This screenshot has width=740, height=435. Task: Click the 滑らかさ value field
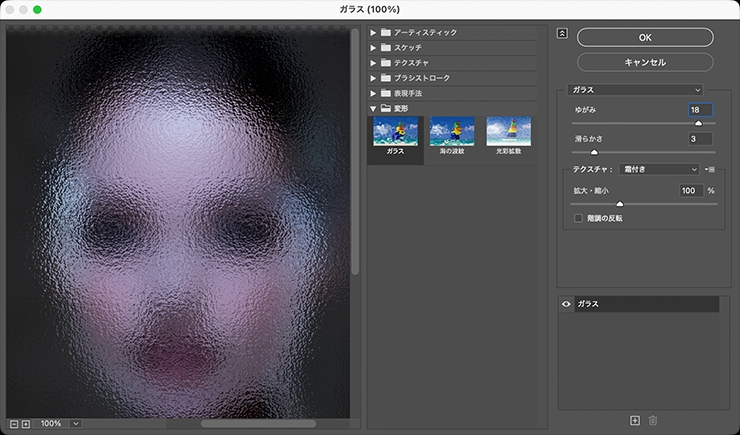(x=700, y=139)
